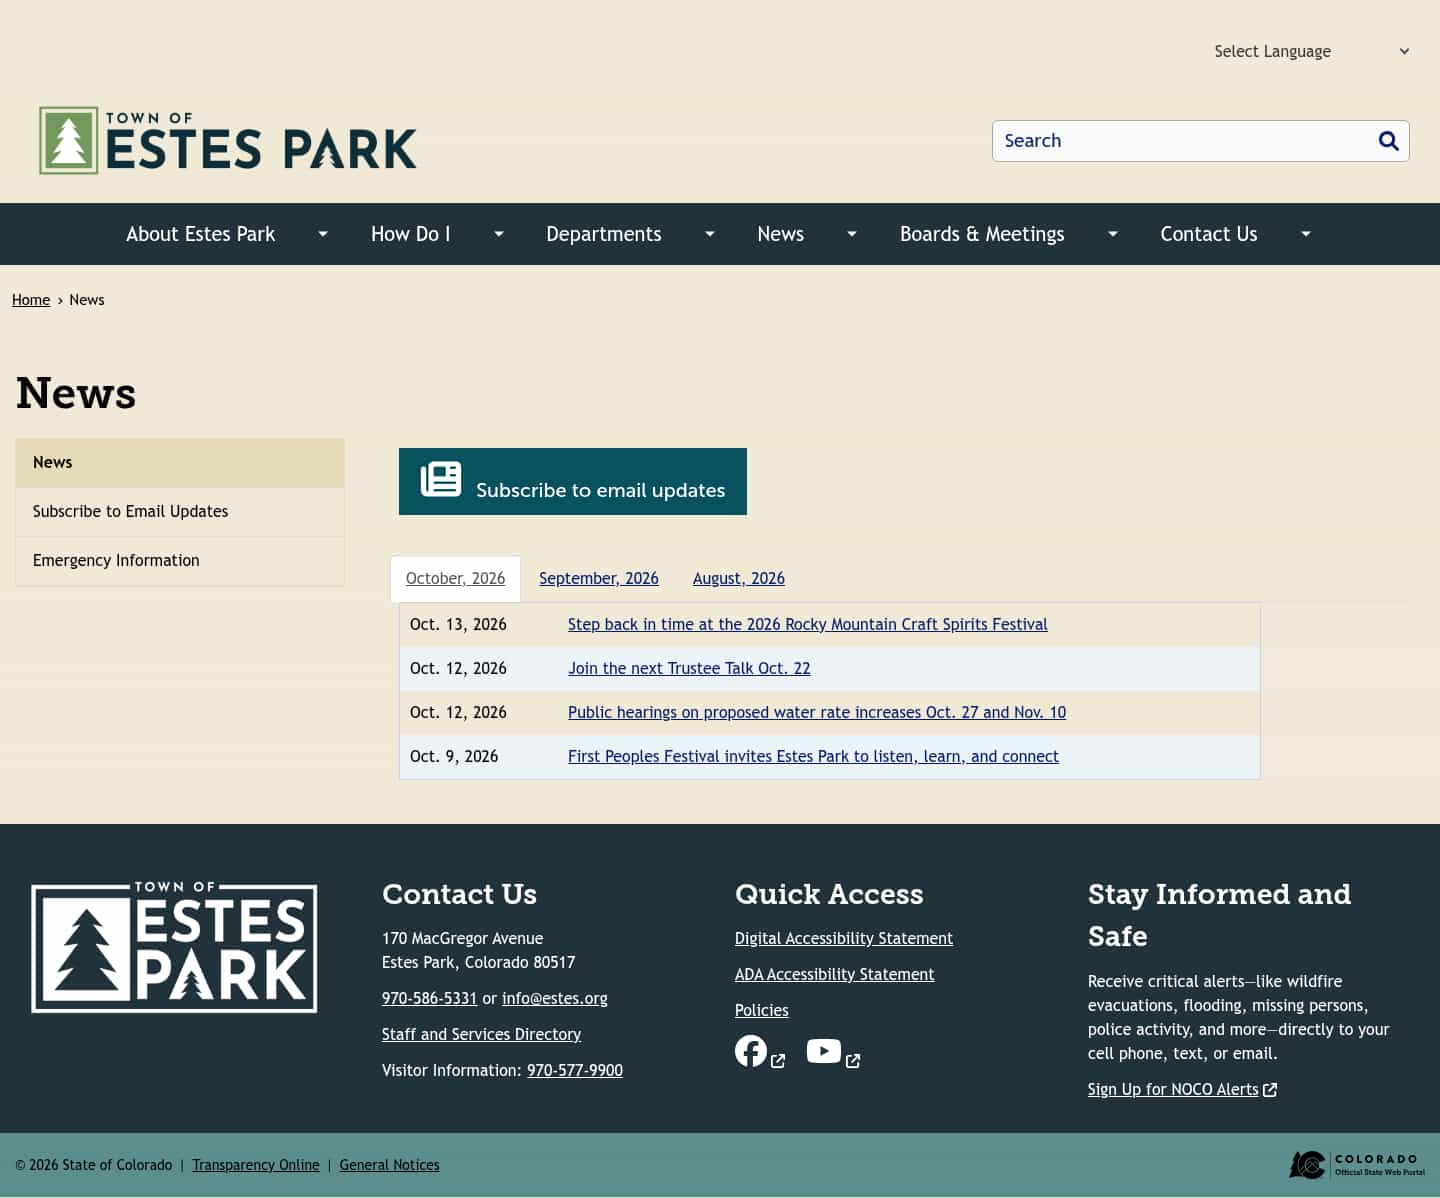Open Emergency Information in the sidebar
The image size is (1440, 1198).
(180, 561)
